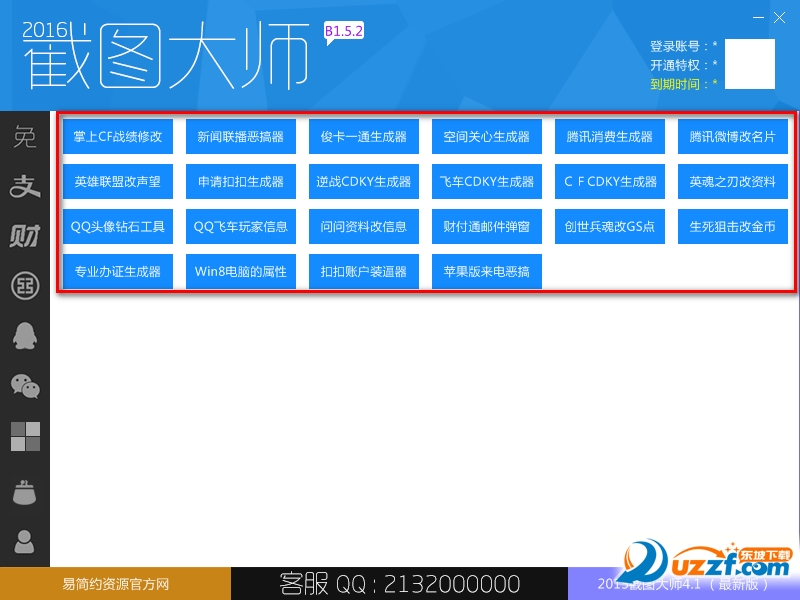Launch 苹果版来电恶搞
This screenshot has height=600, width=800.
pos(487,271)
